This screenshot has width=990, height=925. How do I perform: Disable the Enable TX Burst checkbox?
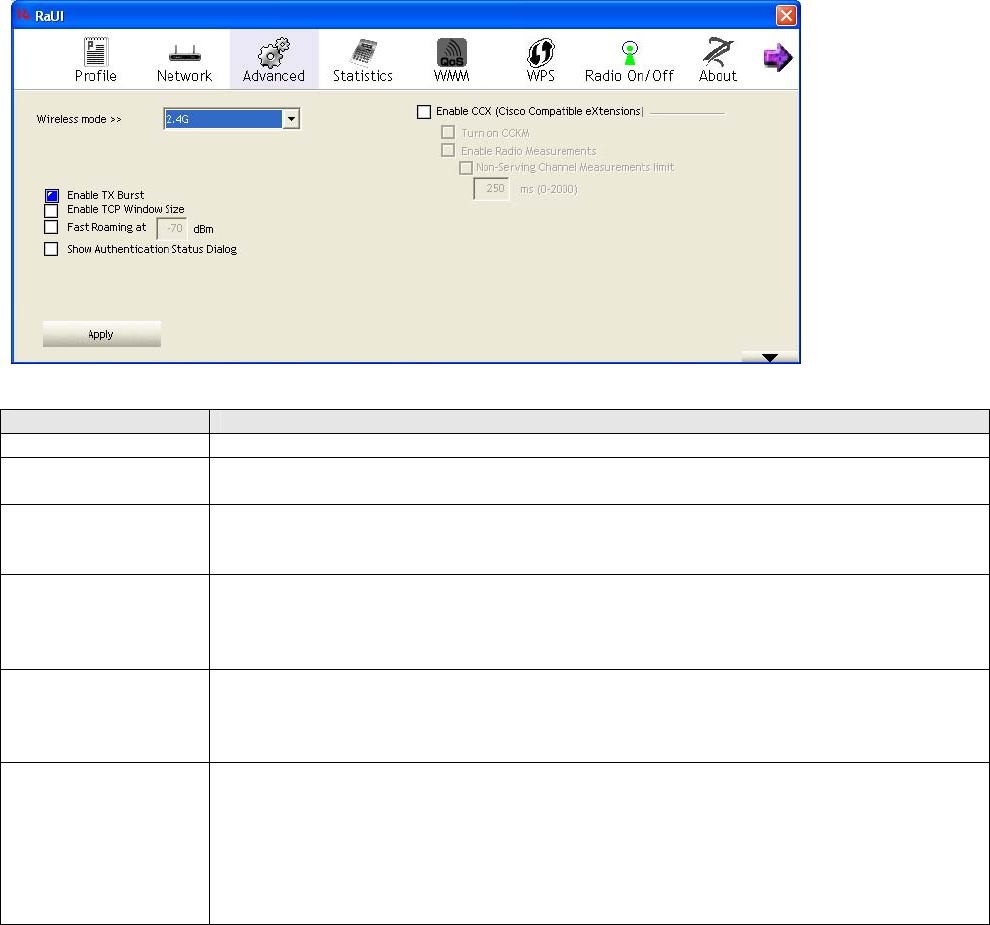[52, 196]
